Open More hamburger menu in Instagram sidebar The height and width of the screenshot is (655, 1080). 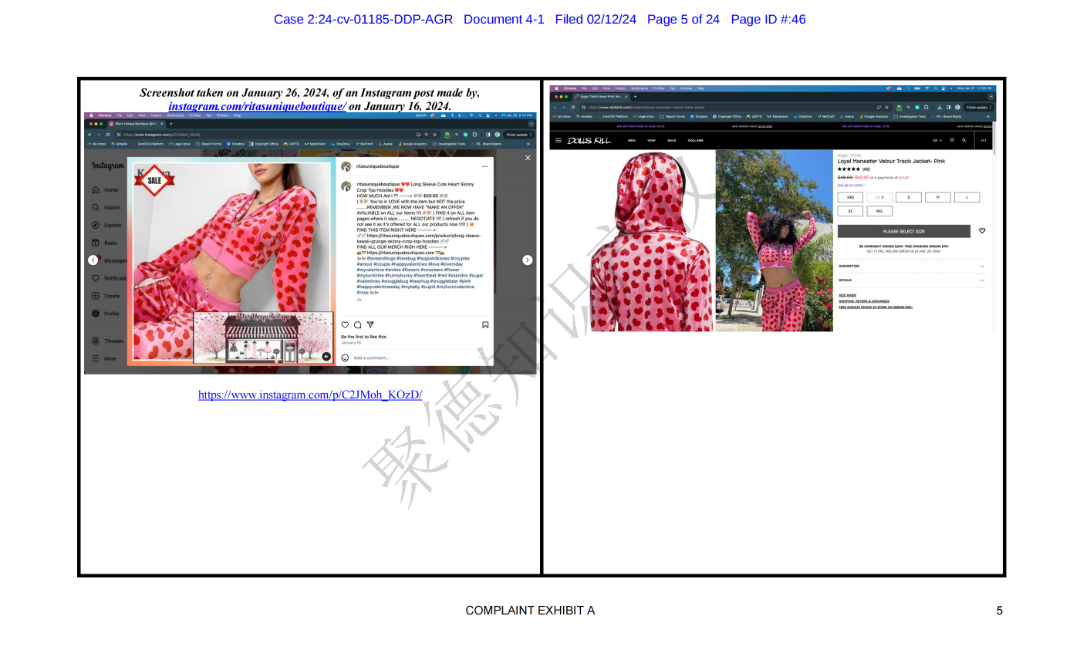(x=96, y=358)
